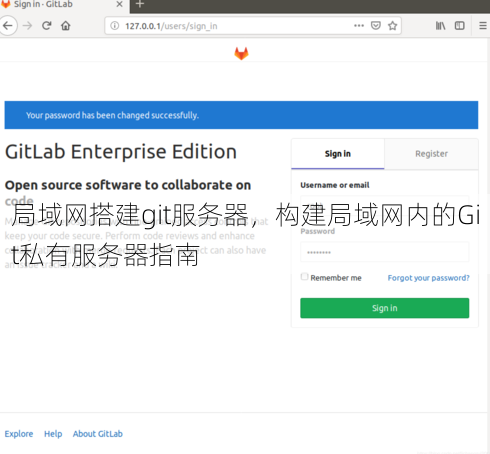The height and width of the screenshot is (454, 490).
Task: Open a new tab with plus button
Action: click(x=140, y=4)
